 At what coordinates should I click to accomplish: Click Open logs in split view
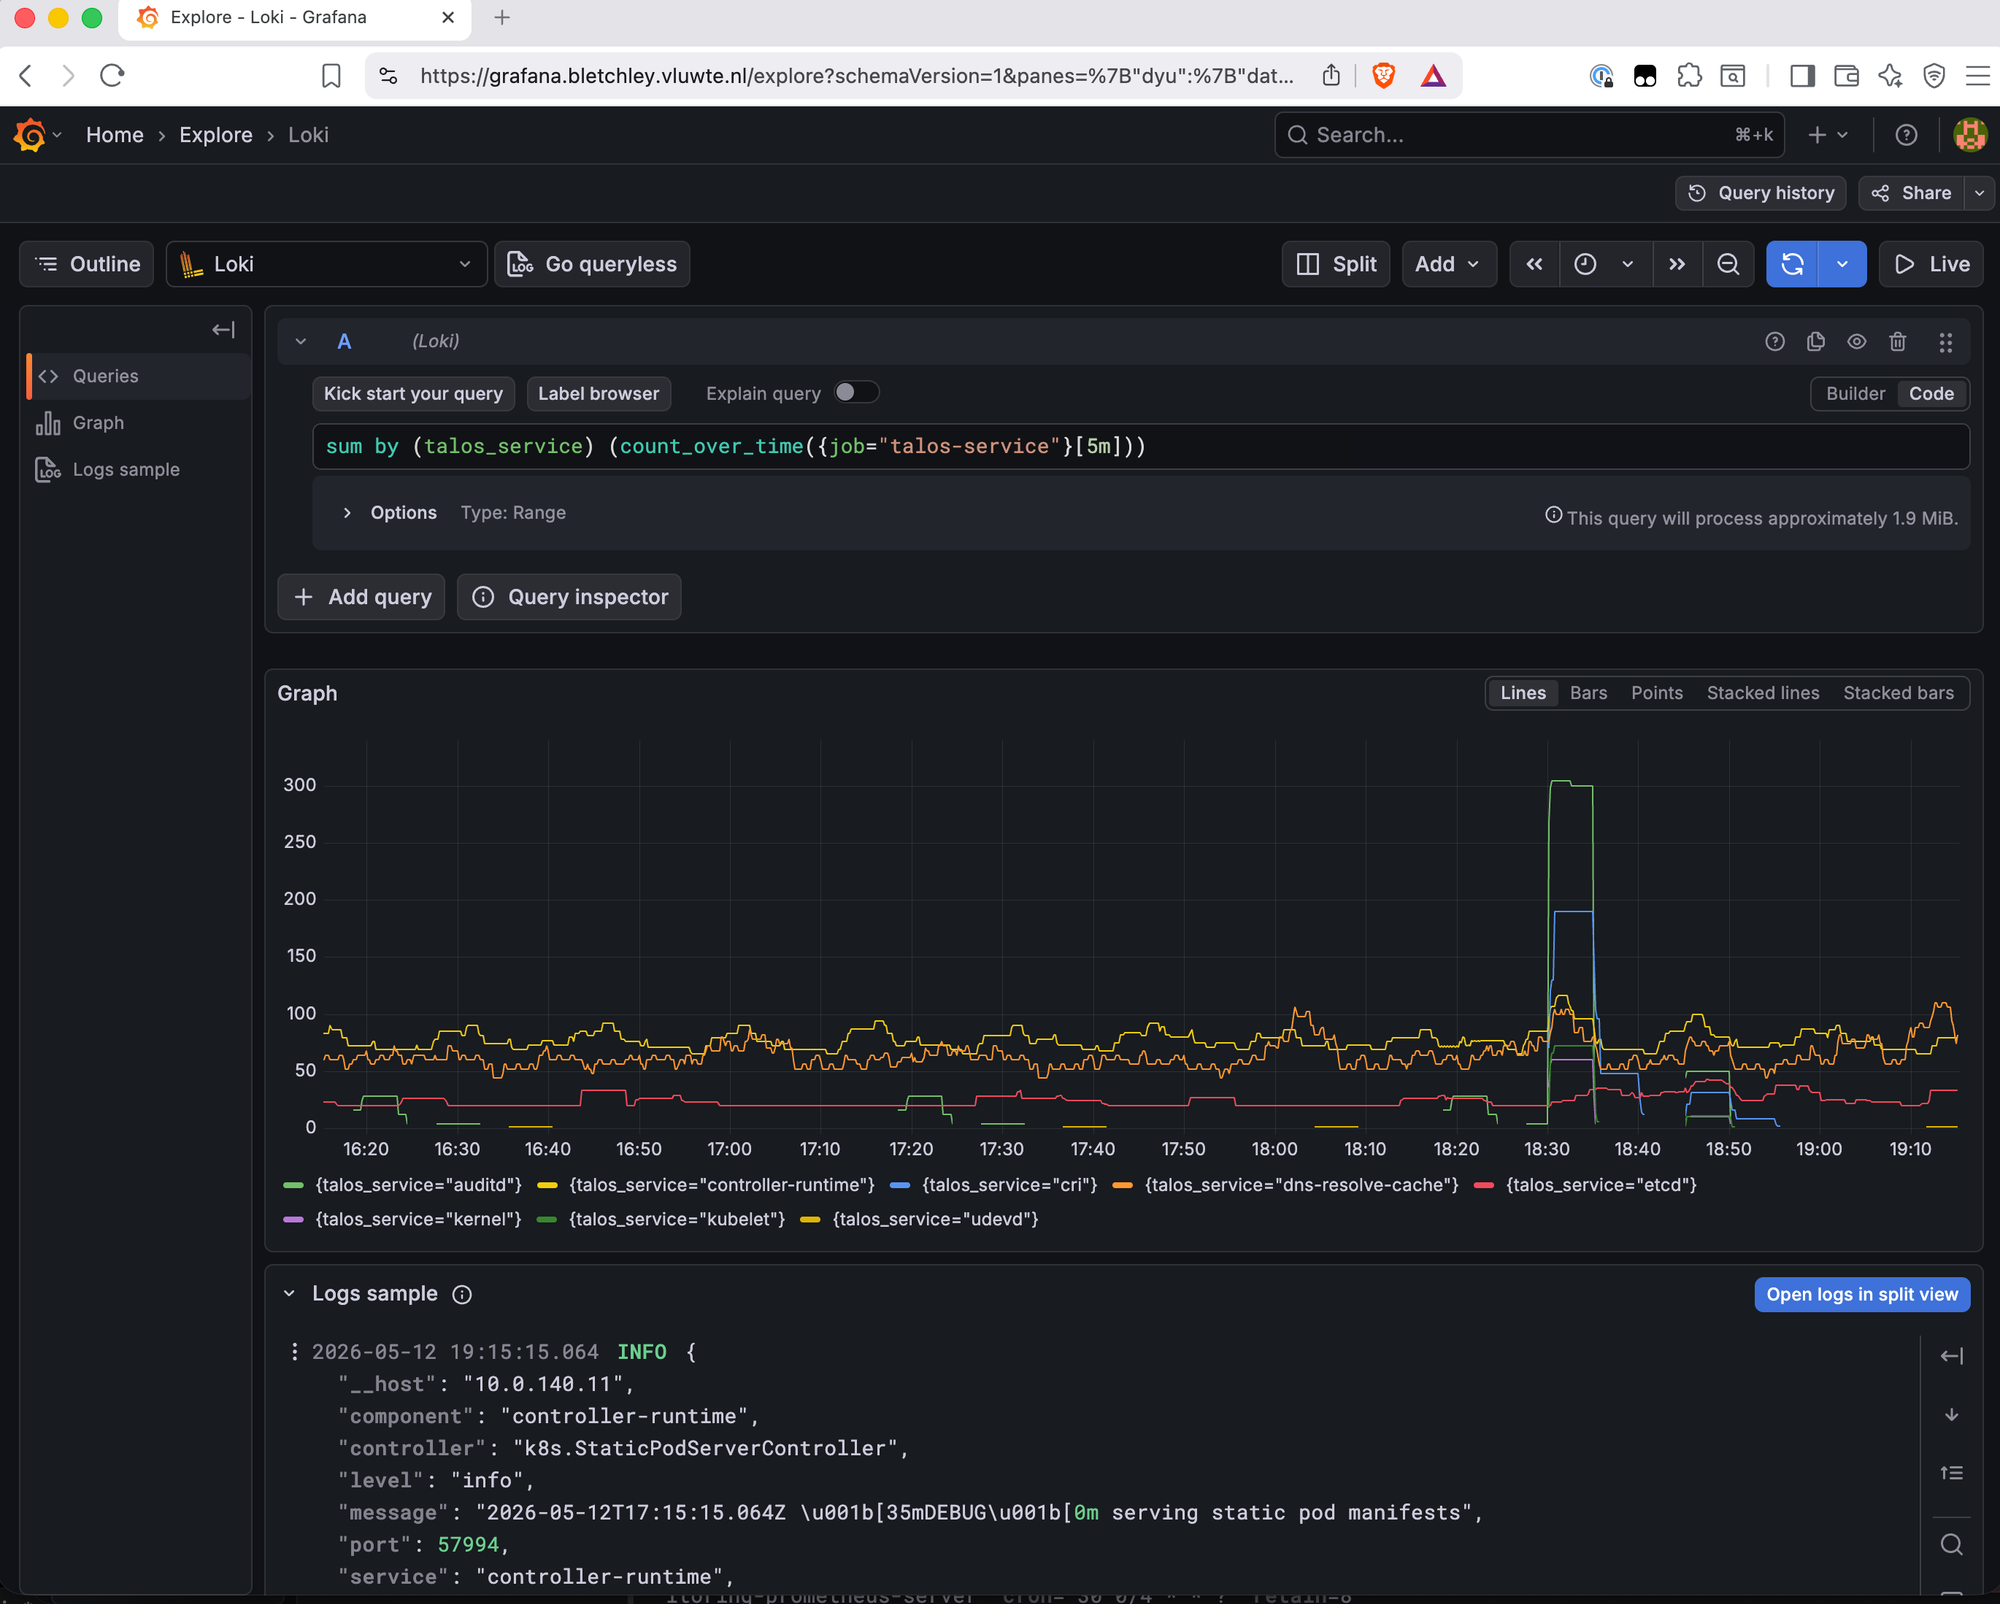point(1862,1295)
